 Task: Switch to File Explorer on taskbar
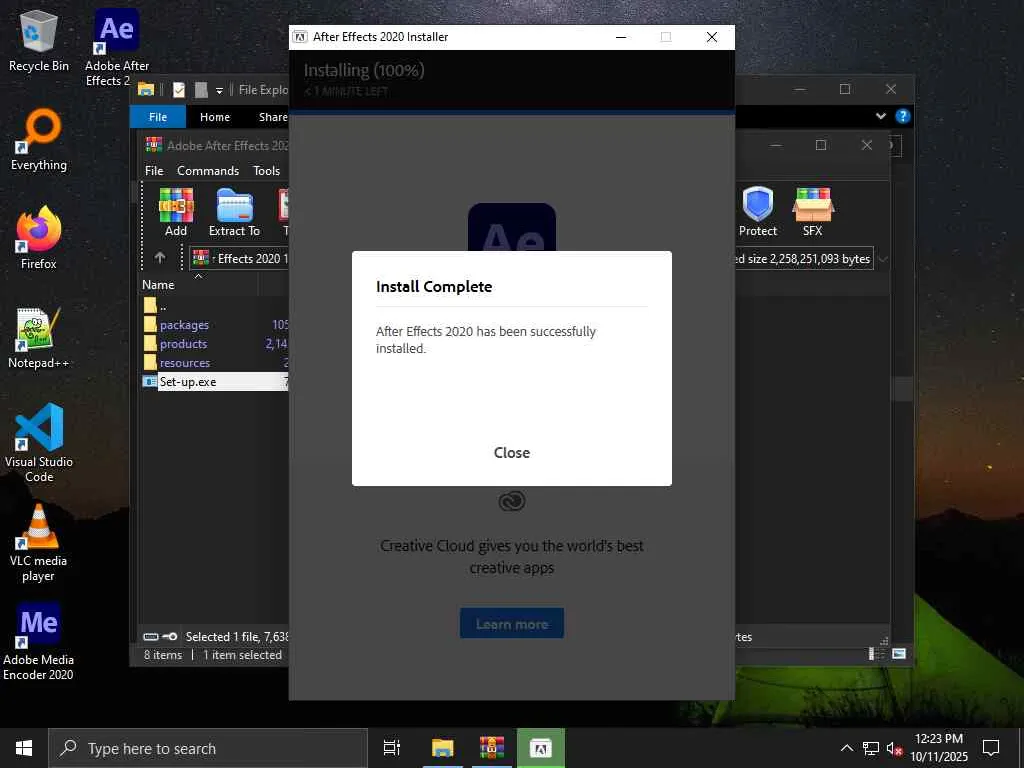pyautogui.click(x=443, y=748)
